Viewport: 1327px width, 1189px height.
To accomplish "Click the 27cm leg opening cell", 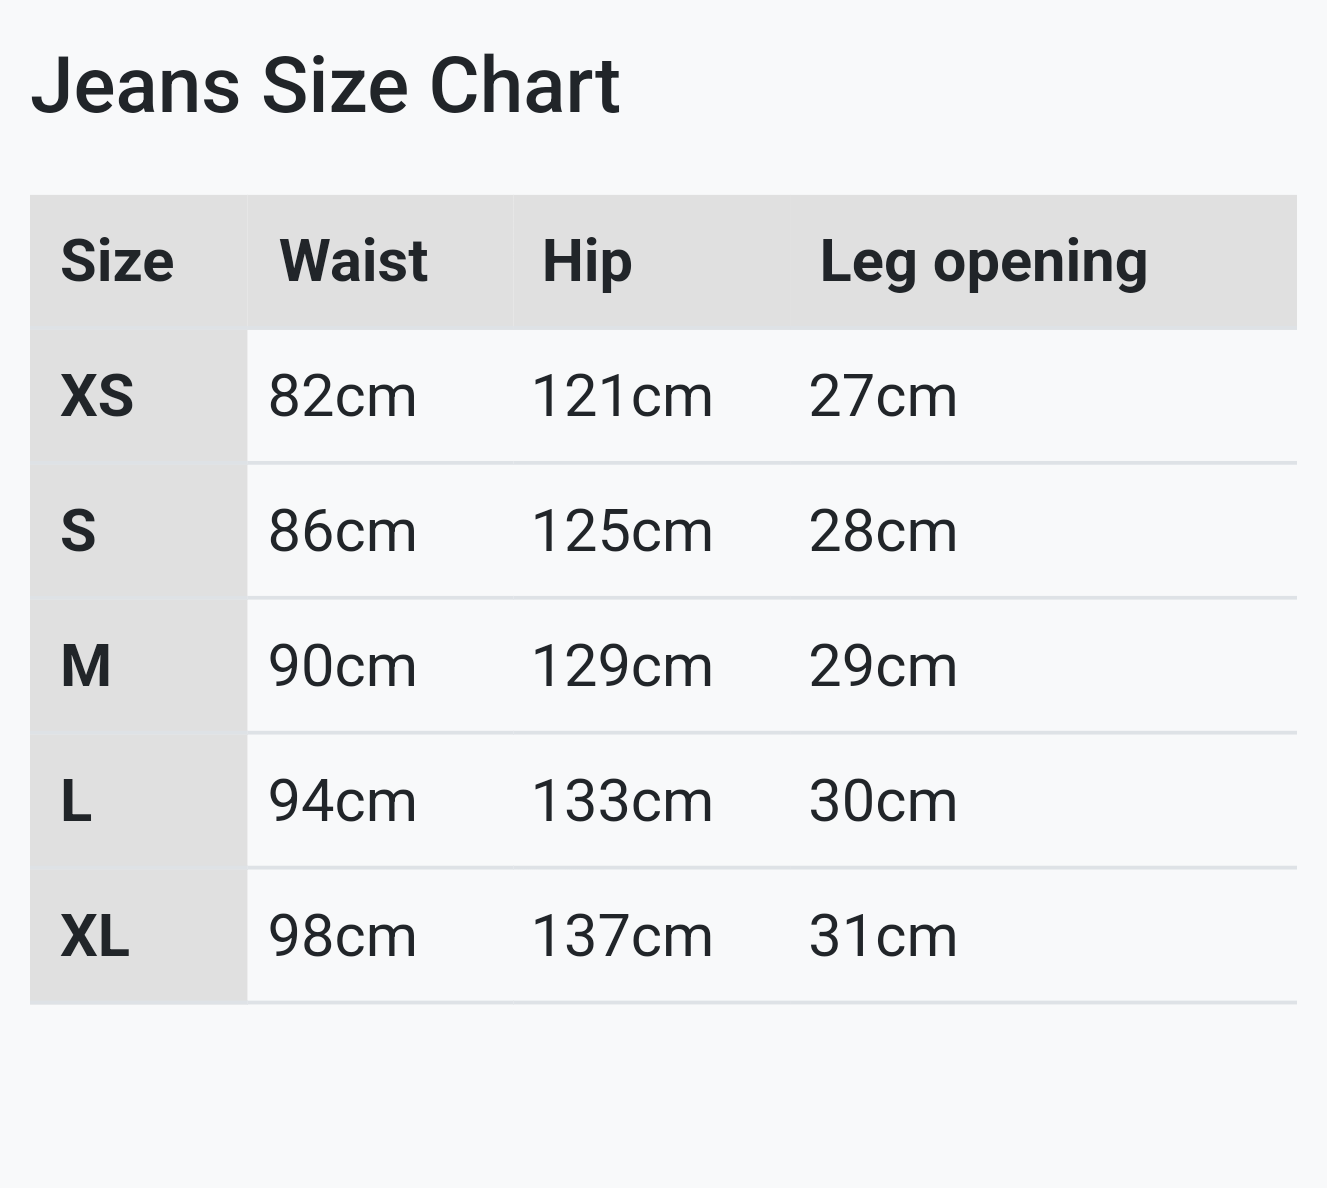I will [x=883, y=396].
